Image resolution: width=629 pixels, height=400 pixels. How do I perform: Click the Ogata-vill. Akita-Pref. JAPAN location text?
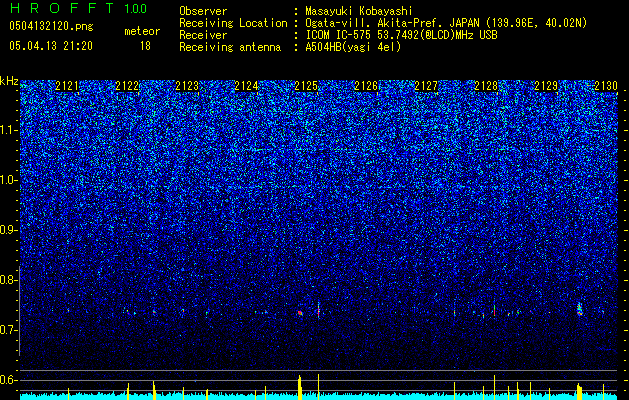tap(446, 23)
